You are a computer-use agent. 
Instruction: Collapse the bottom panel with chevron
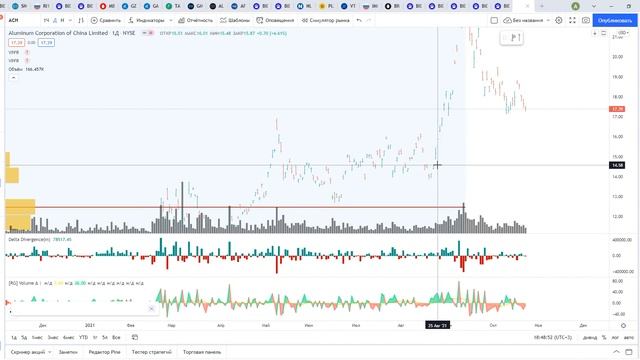tap(616, 352)
